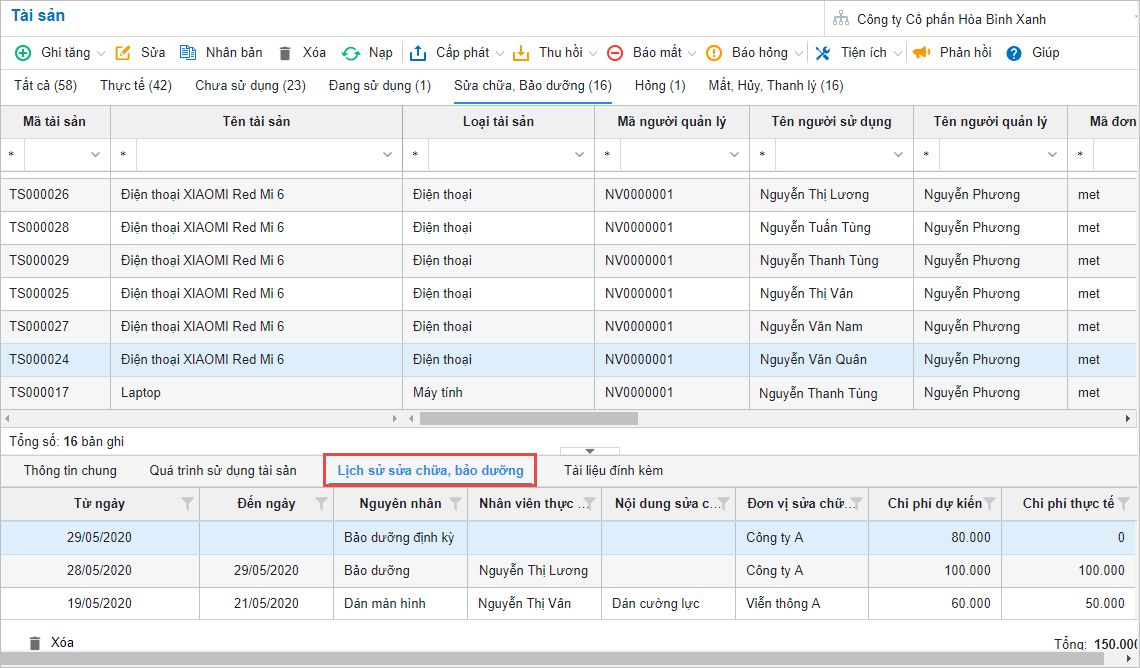Click the Giúp help question icon
The height and width of the screenshot is (668, 1140).
coord(1014,53)
